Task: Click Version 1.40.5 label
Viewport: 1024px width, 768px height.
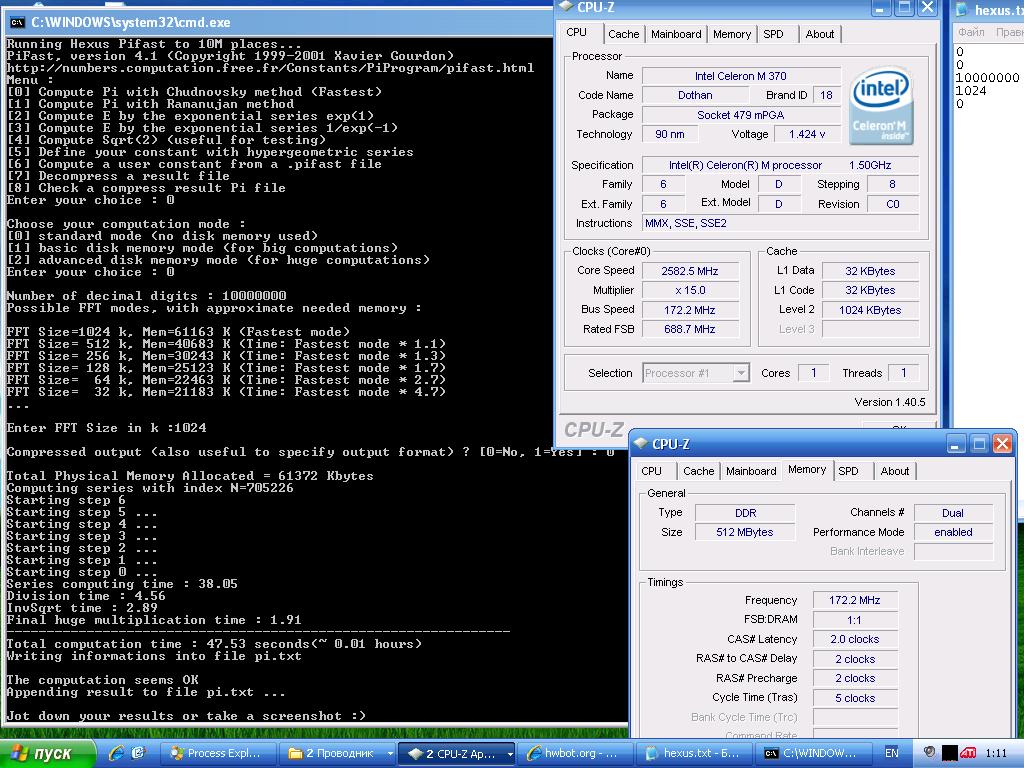Action: click(x=889, y=402)
